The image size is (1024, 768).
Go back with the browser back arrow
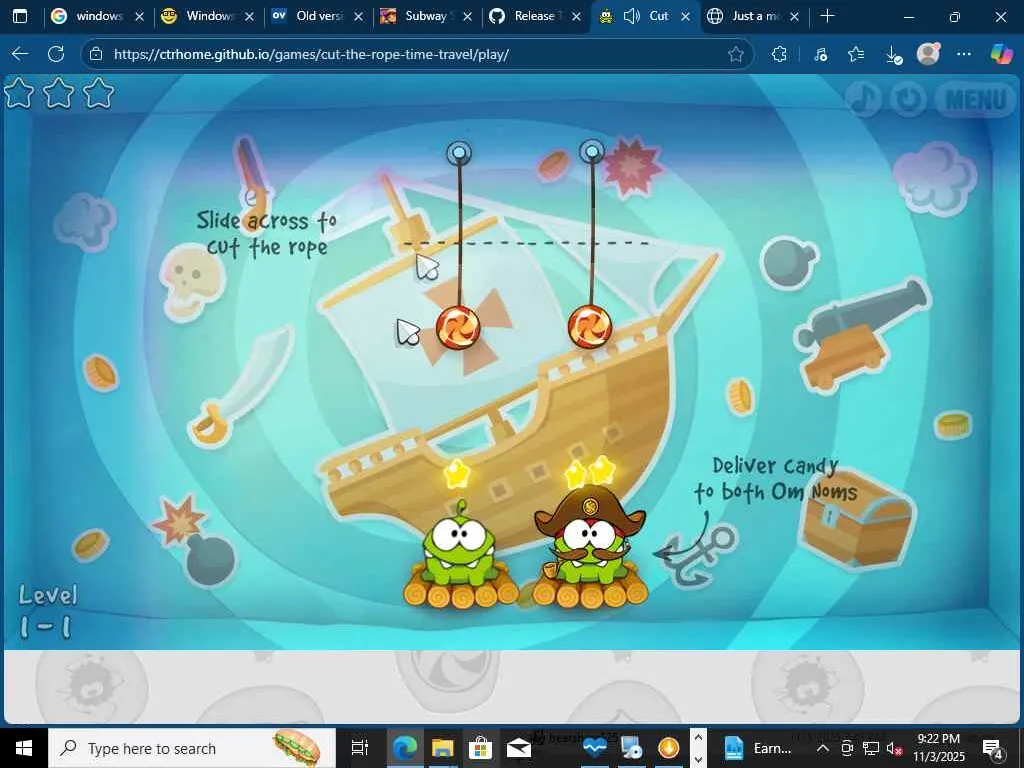click(20, 54)
